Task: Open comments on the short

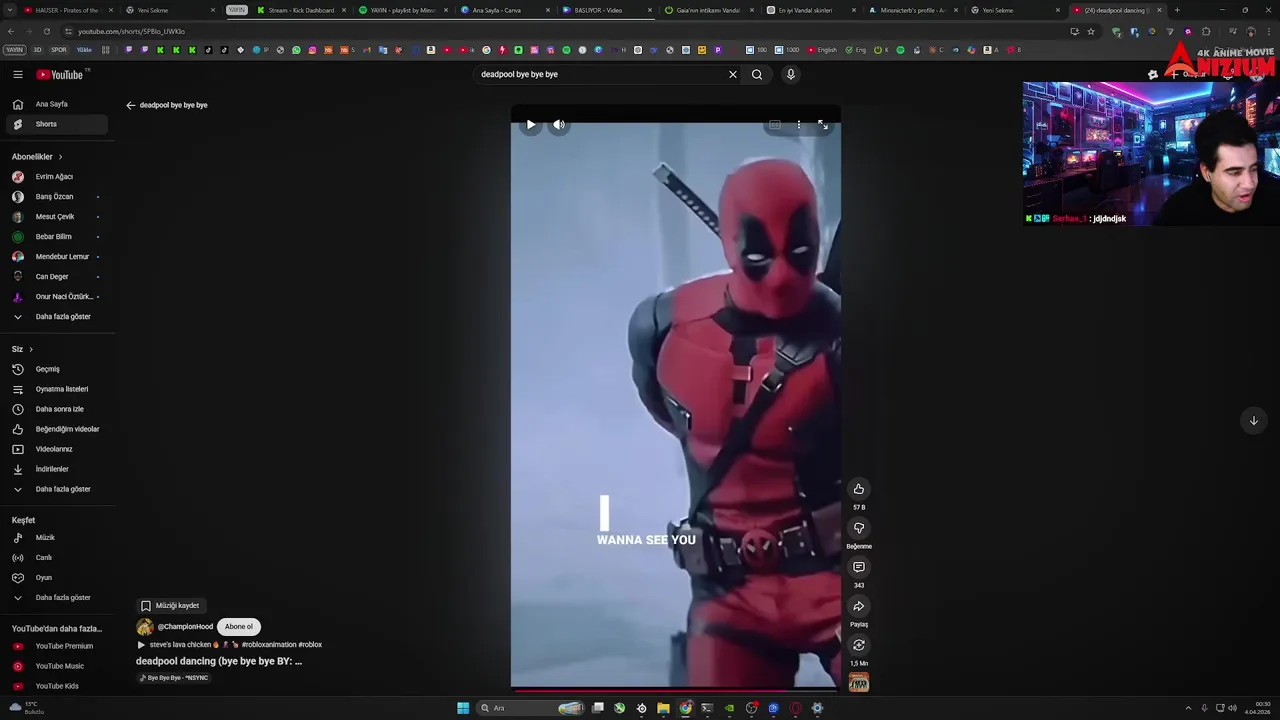Action: [859, 567]
